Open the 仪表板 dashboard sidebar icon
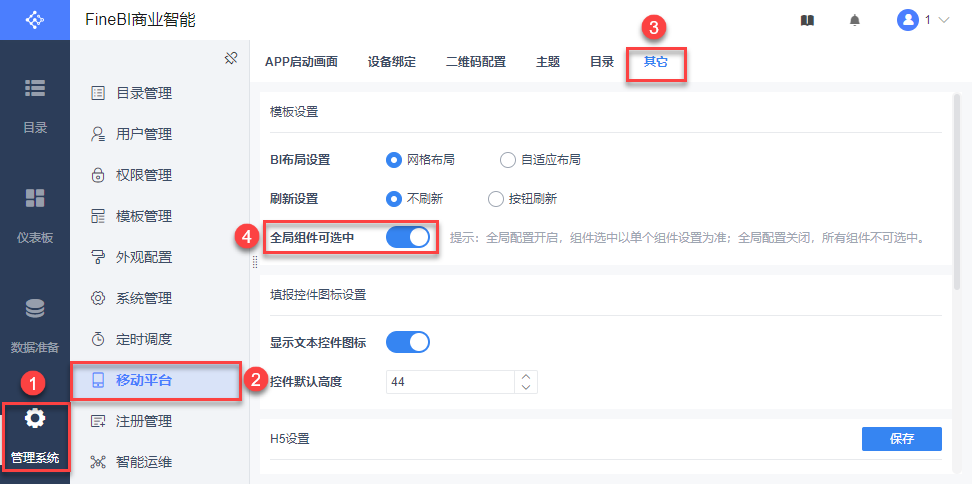 [35, 198]
